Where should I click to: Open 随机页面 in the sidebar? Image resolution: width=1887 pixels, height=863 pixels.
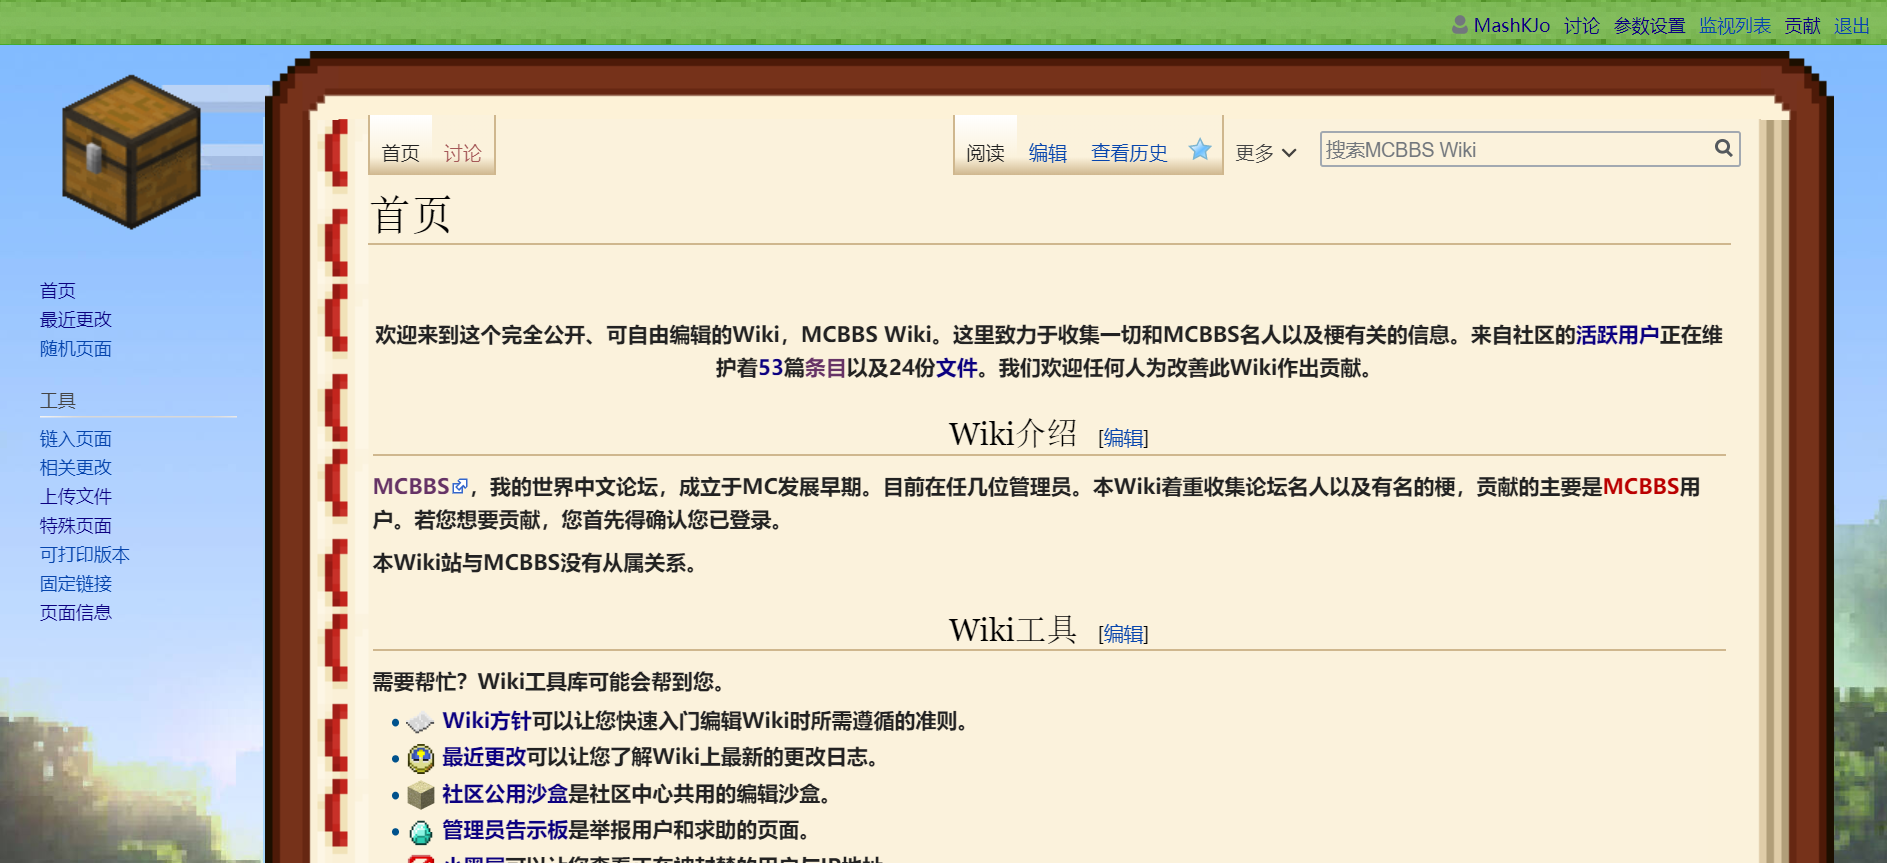click(x=76, y=349)
